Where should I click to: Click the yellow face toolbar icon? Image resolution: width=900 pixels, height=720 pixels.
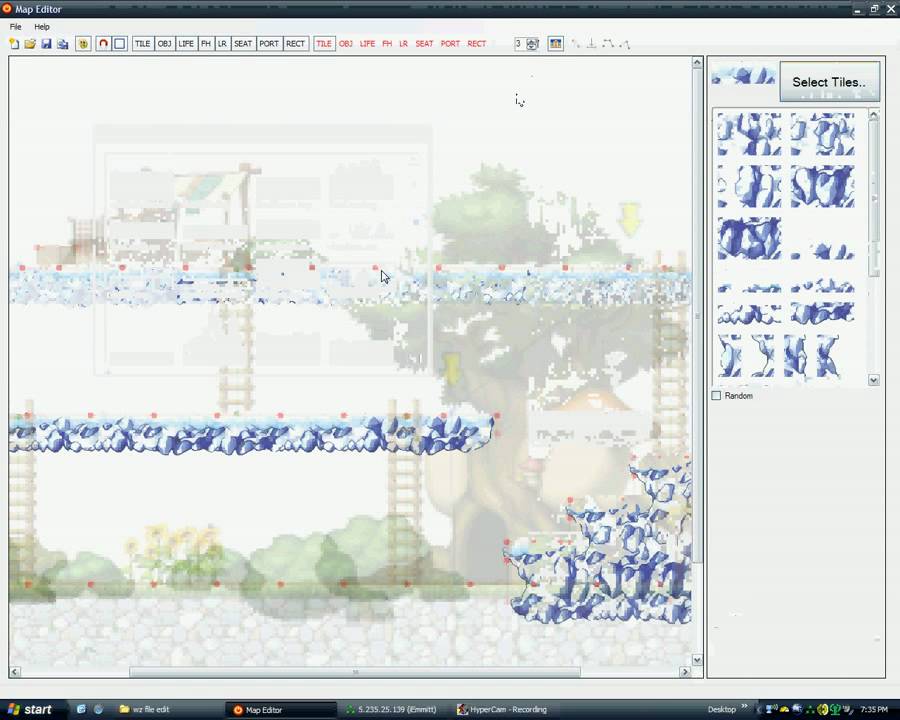[83, 44]
